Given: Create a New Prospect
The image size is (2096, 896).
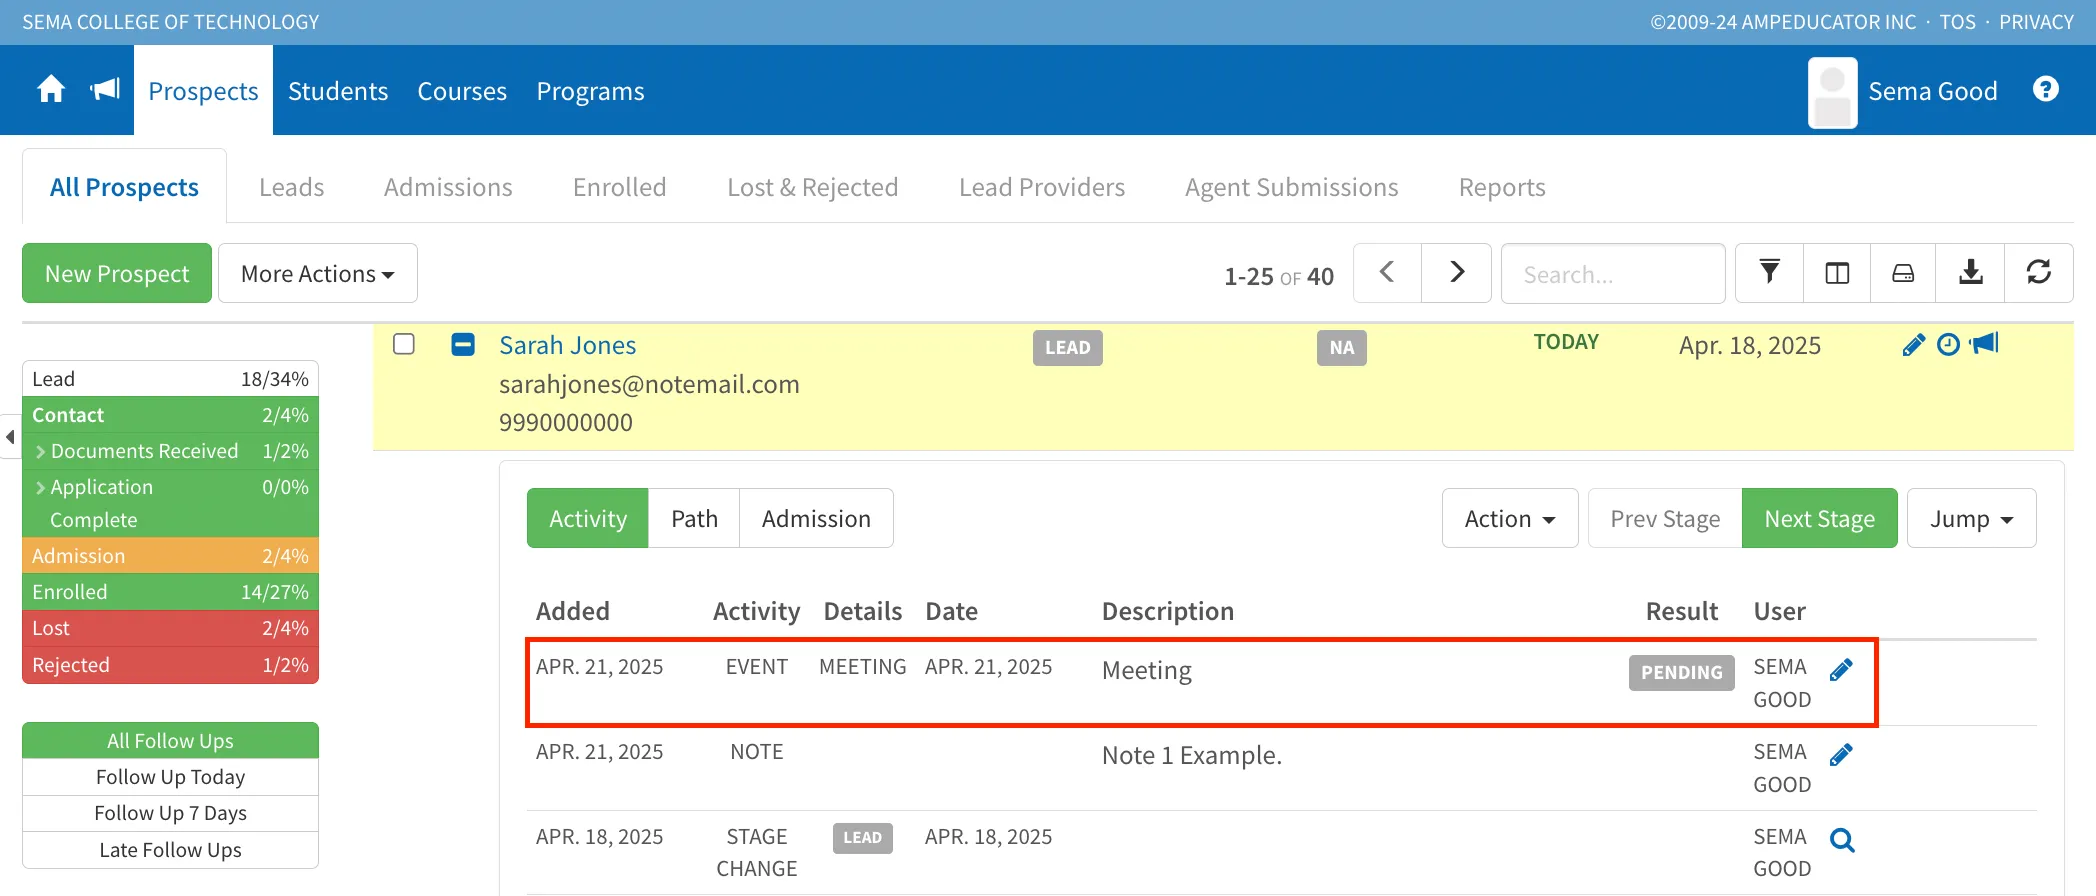Looking at the screenshot, I should click(x=117, y=273).
